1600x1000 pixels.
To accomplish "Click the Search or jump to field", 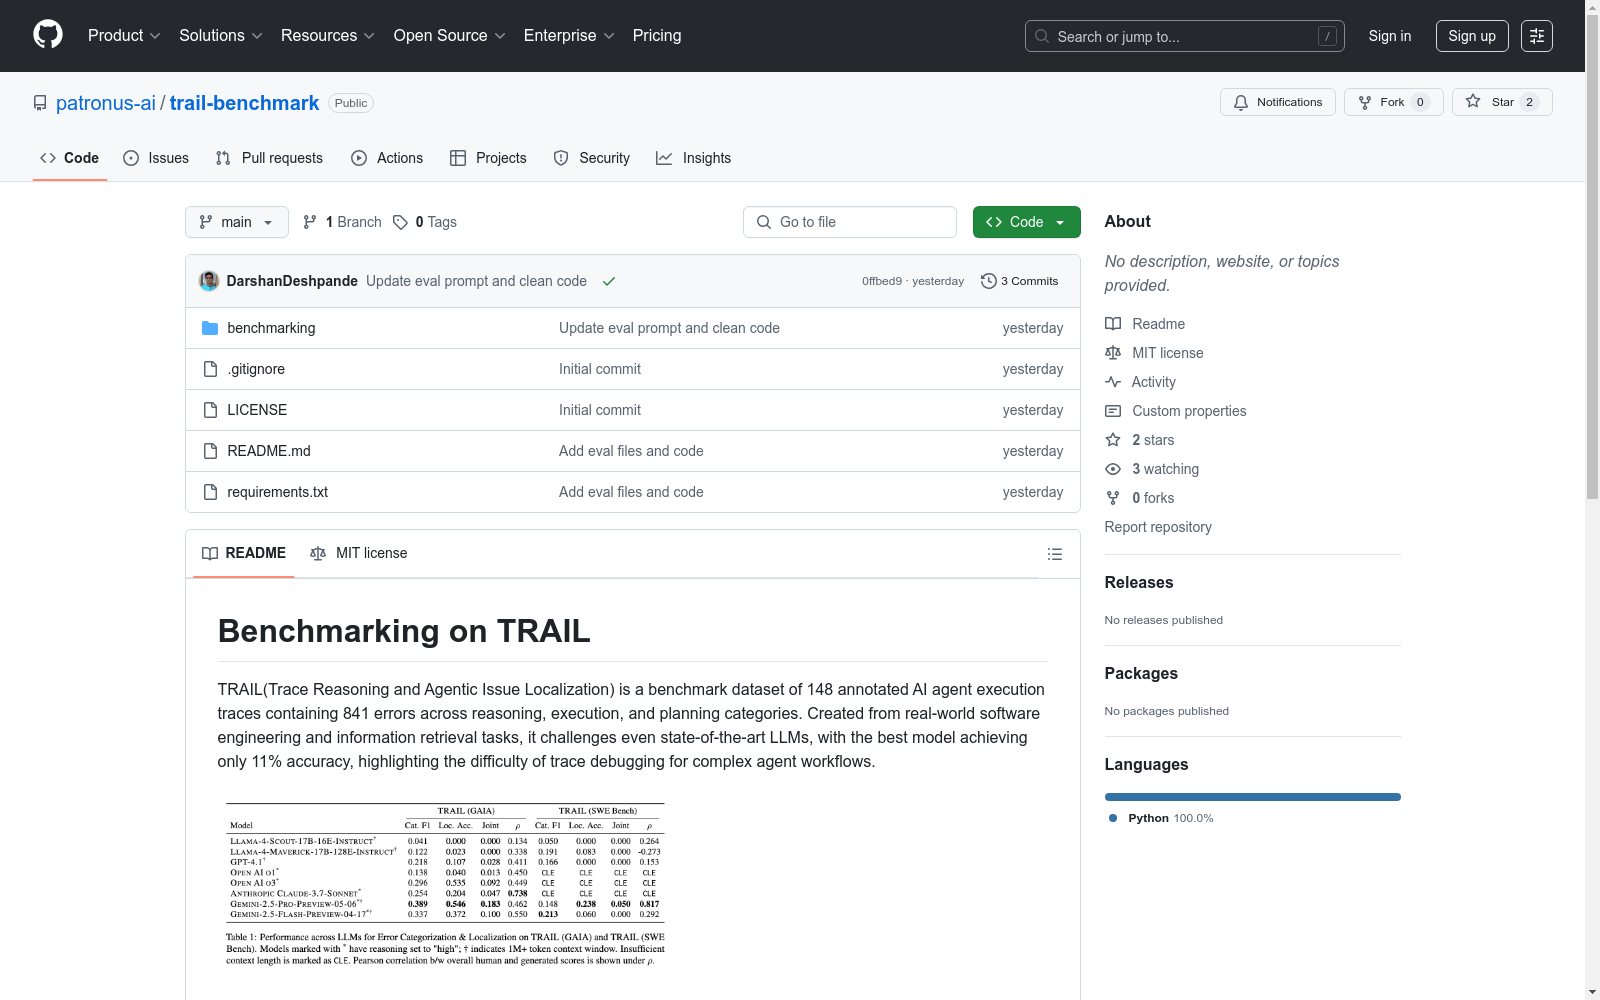I will point(1185,36).
